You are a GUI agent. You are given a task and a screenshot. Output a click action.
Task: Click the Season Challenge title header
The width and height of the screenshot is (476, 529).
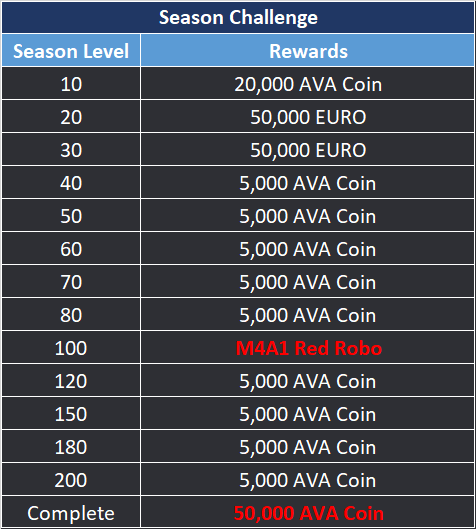[238, 17]
